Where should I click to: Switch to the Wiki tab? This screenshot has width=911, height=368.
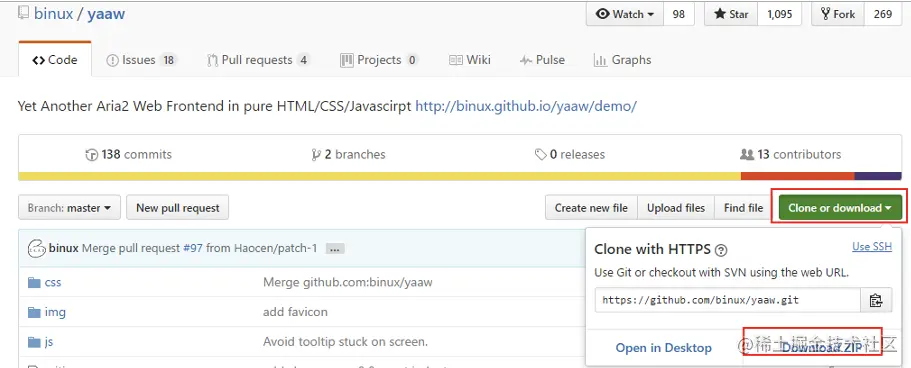tap(470, 60)
